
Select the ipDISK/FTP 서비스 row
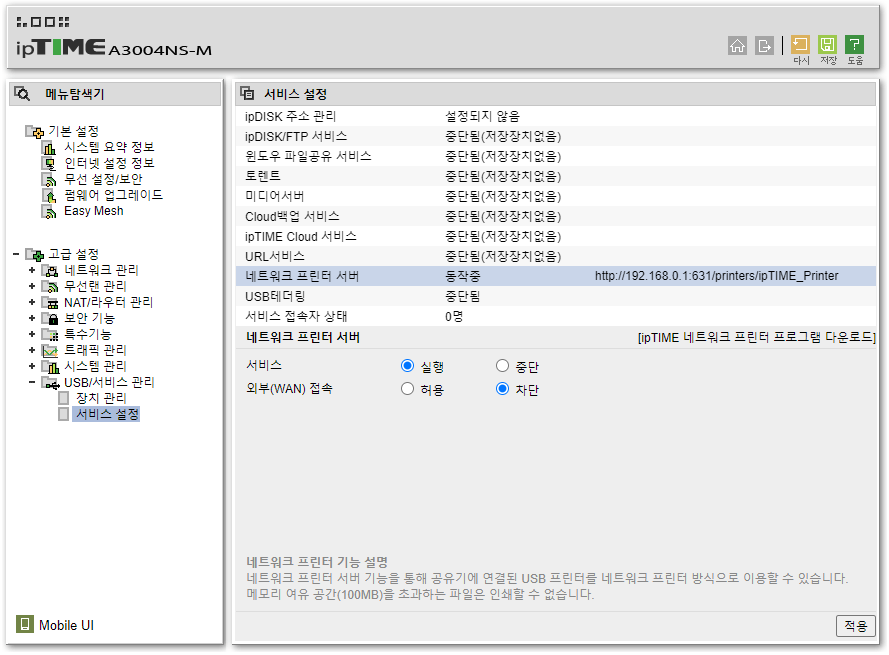(556, 137)
